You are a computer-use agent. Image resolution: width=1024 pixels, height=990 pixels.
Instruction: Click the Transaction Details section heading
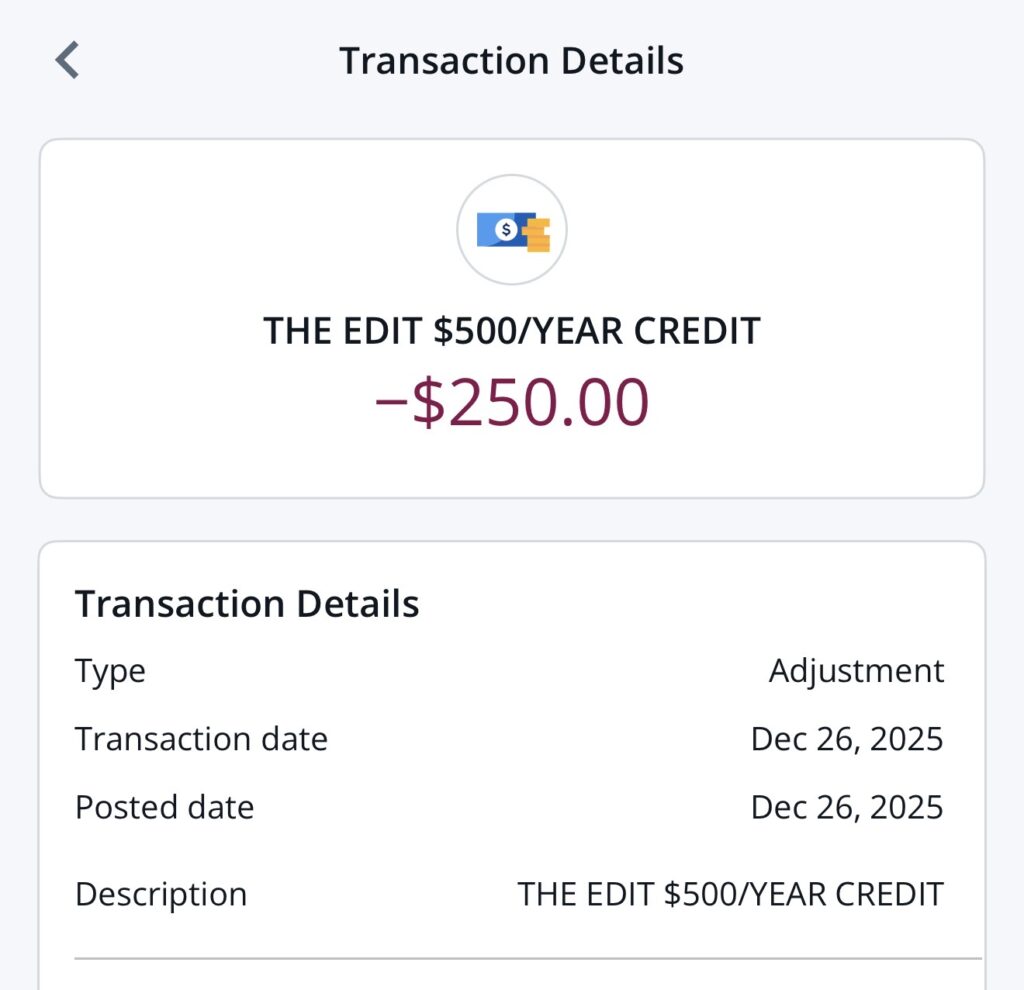(247, 604)
